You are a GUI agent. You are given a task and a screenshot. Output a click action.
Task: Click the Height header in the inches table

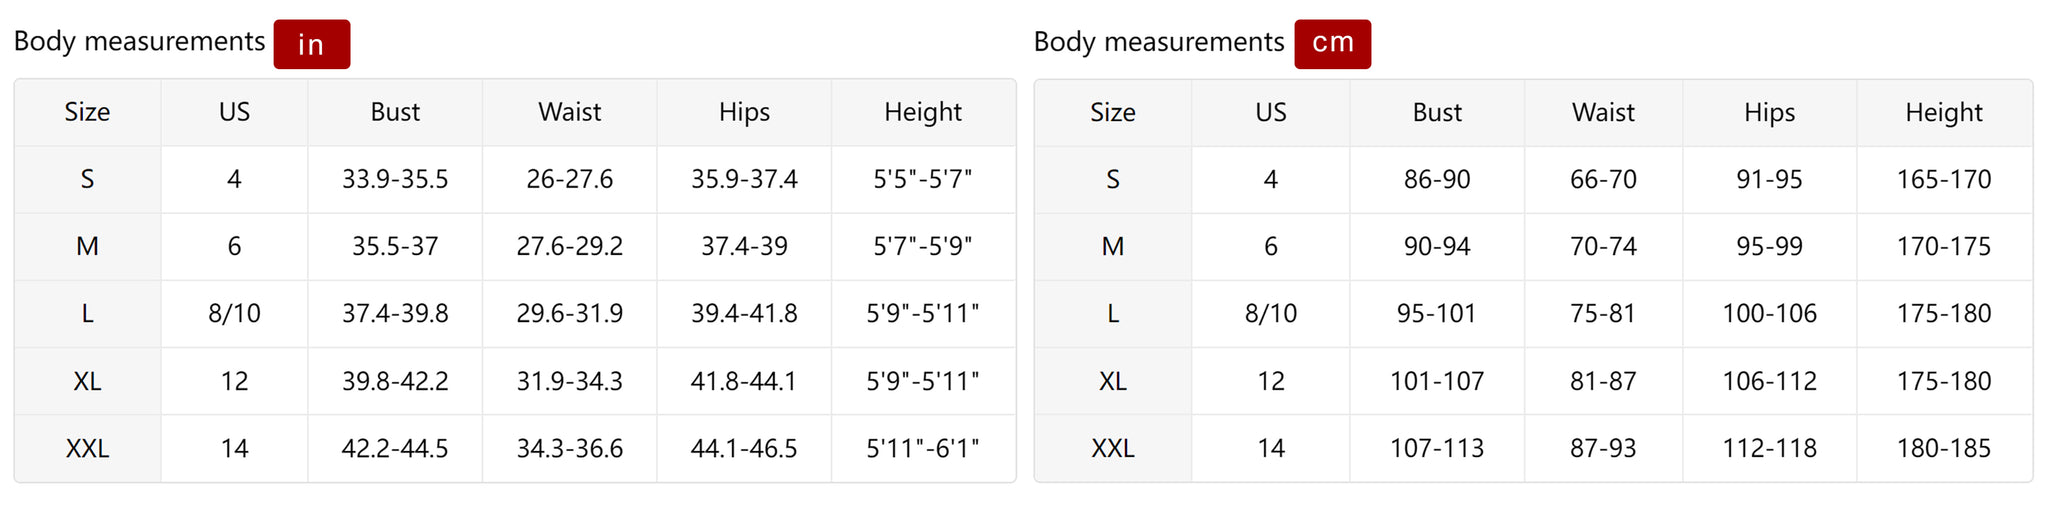pos(922,112)
